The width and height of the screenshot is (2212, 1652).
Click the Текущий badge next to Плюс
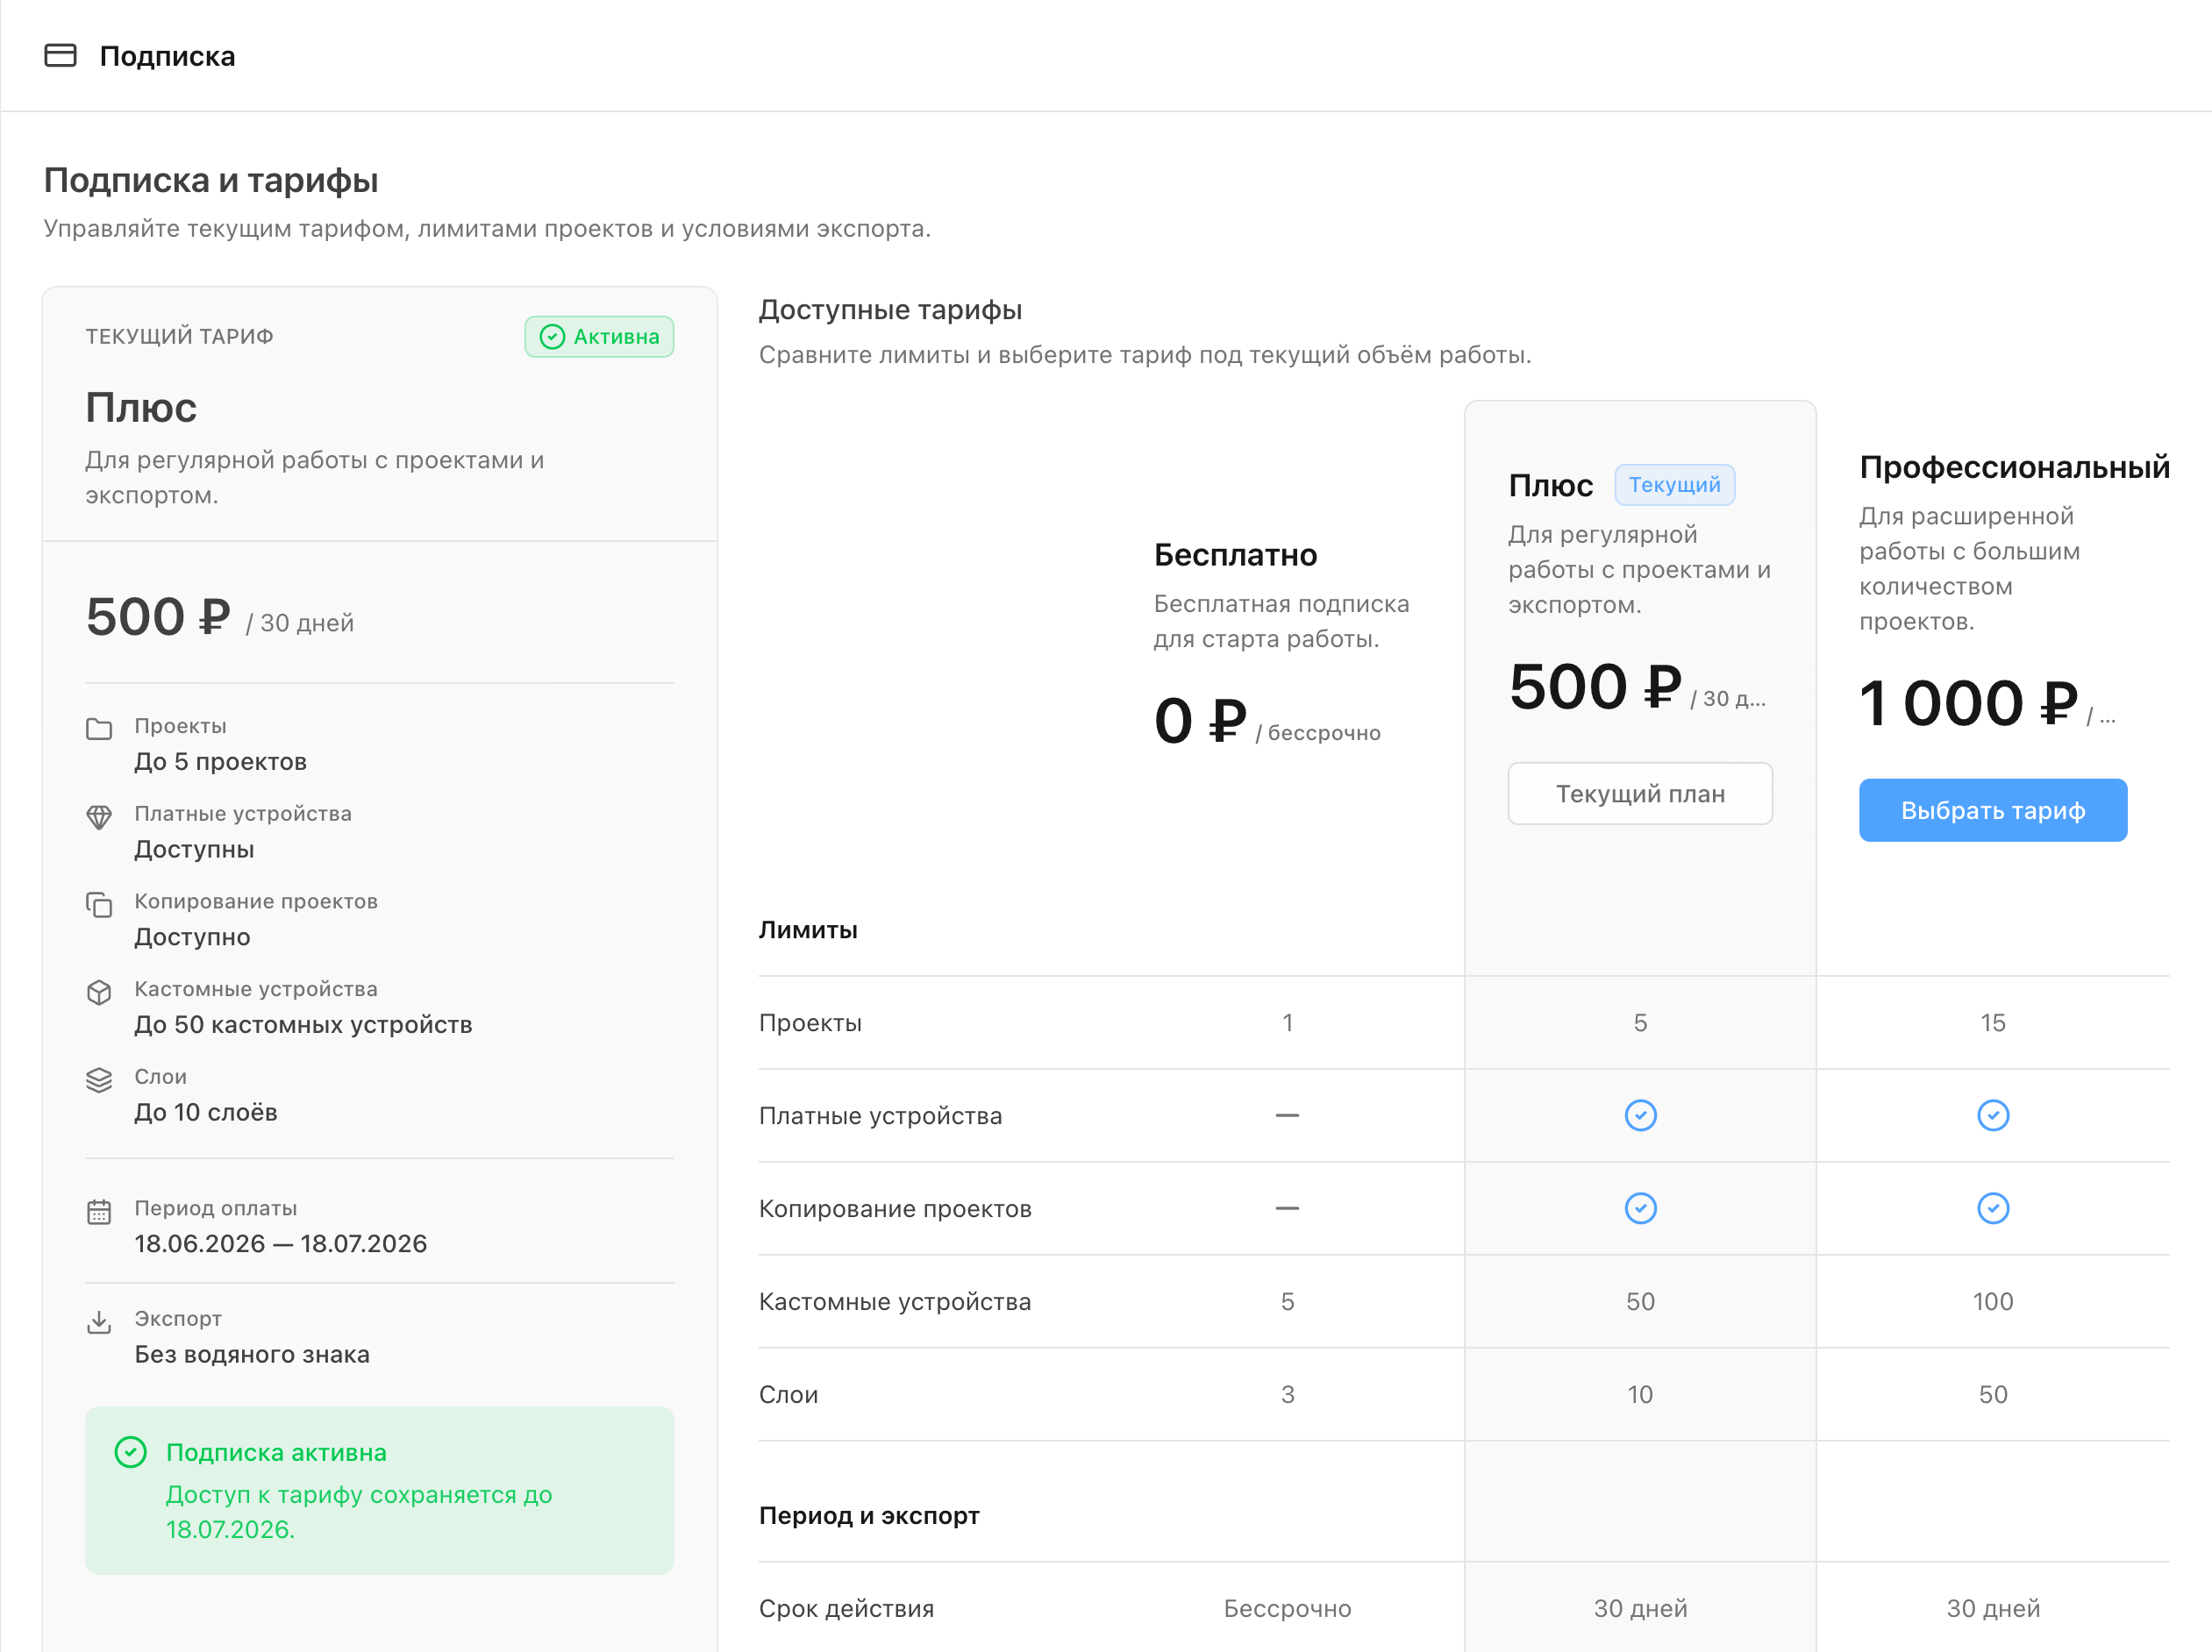[x=1674, y=485]
